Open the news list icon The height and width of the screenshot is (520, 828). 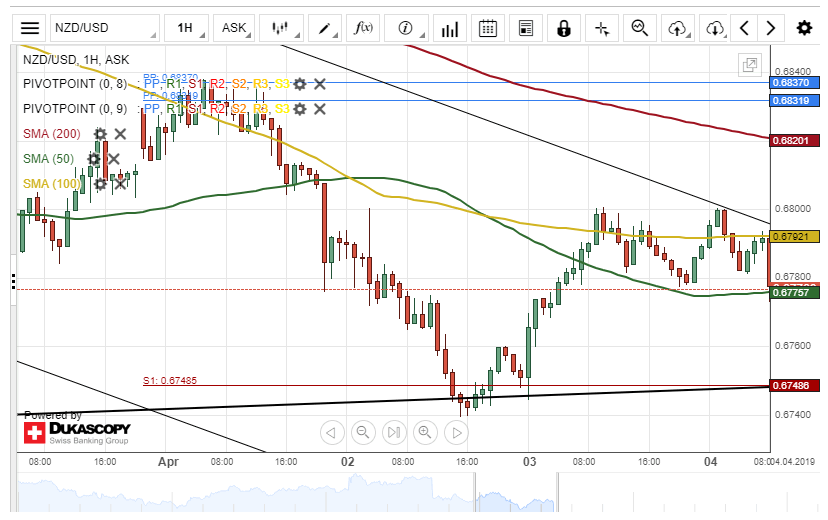tap(525, 28)
